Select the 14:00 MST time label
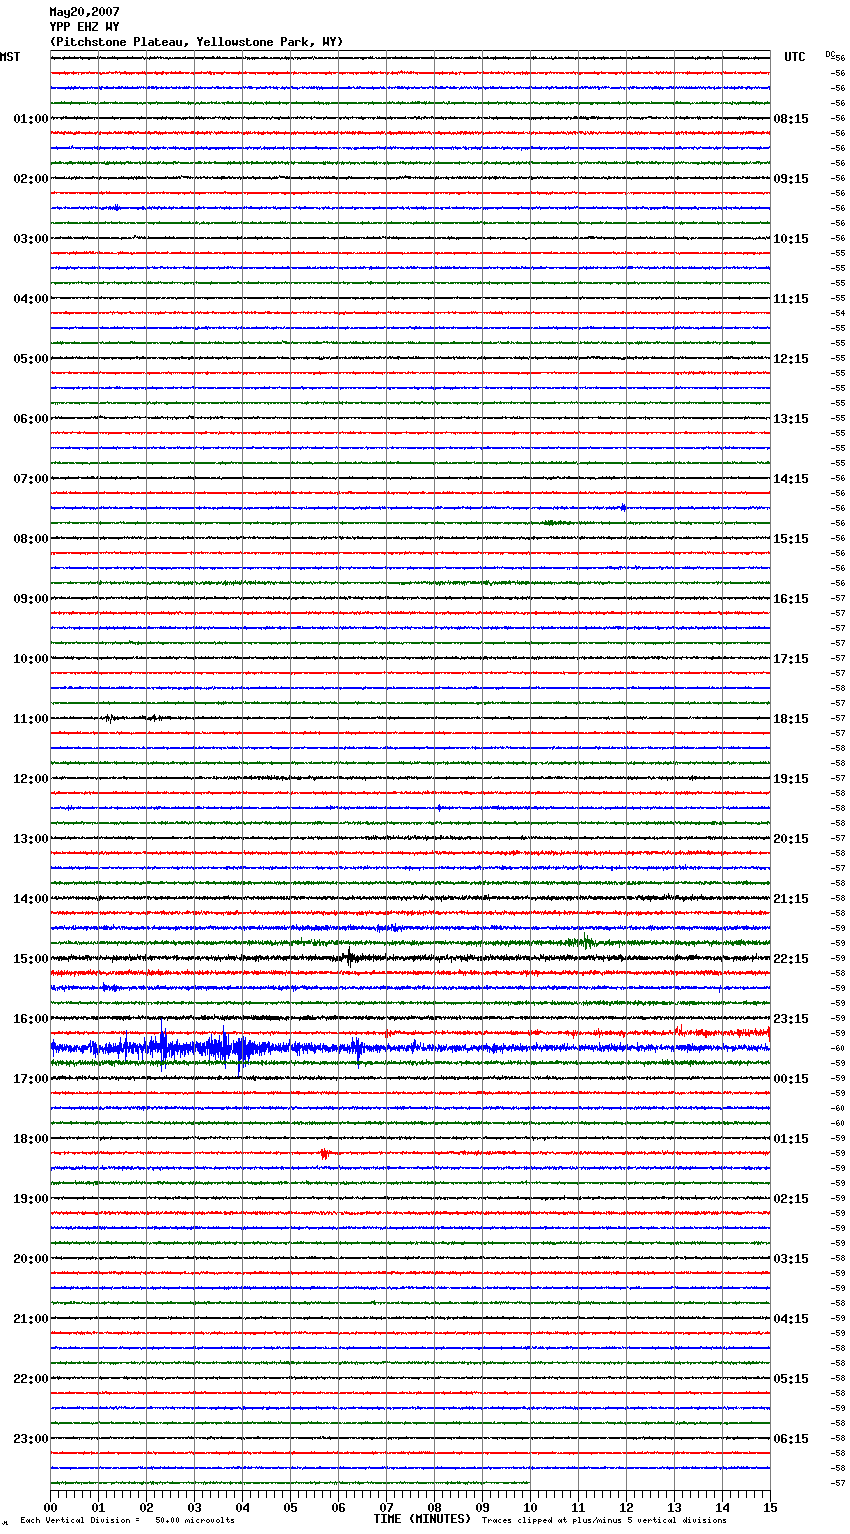Screen dimensions: 850x1534 (x=31, y=899)
